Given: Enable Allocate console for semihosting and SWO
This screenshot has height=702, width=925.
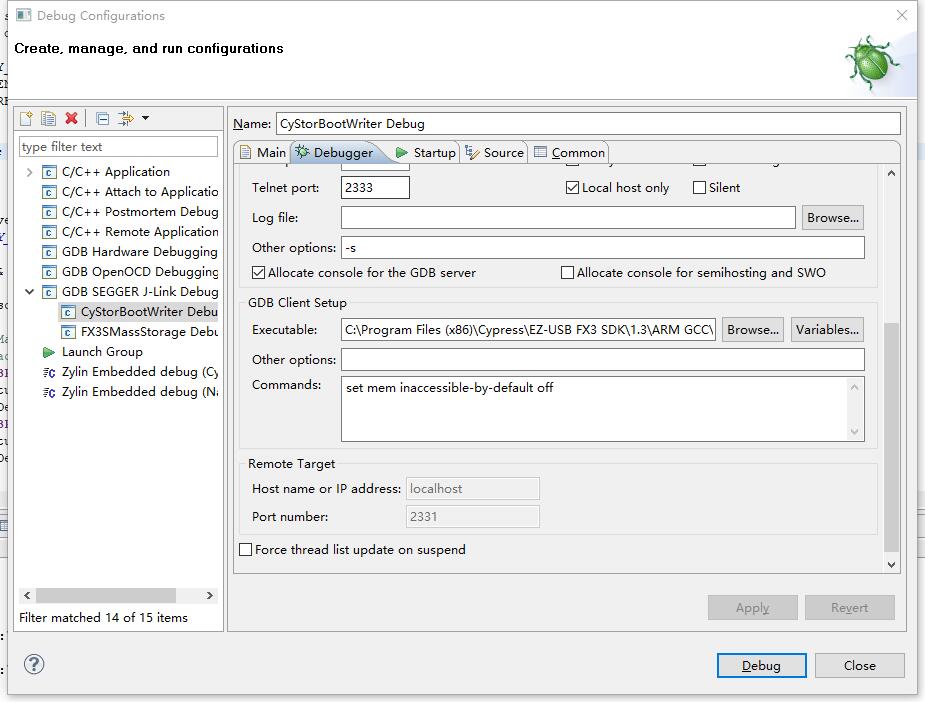Looking at the screenshot, I should 567,273.
